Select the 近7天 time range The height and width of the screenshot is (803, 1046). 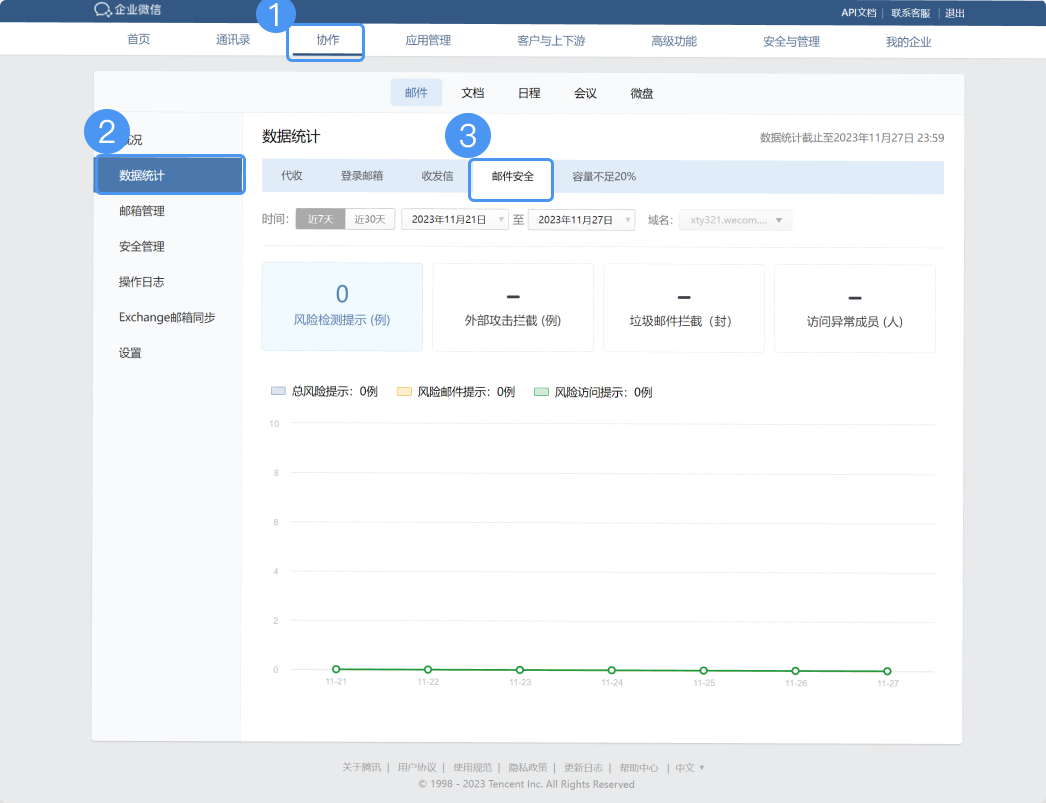point(320,219)
